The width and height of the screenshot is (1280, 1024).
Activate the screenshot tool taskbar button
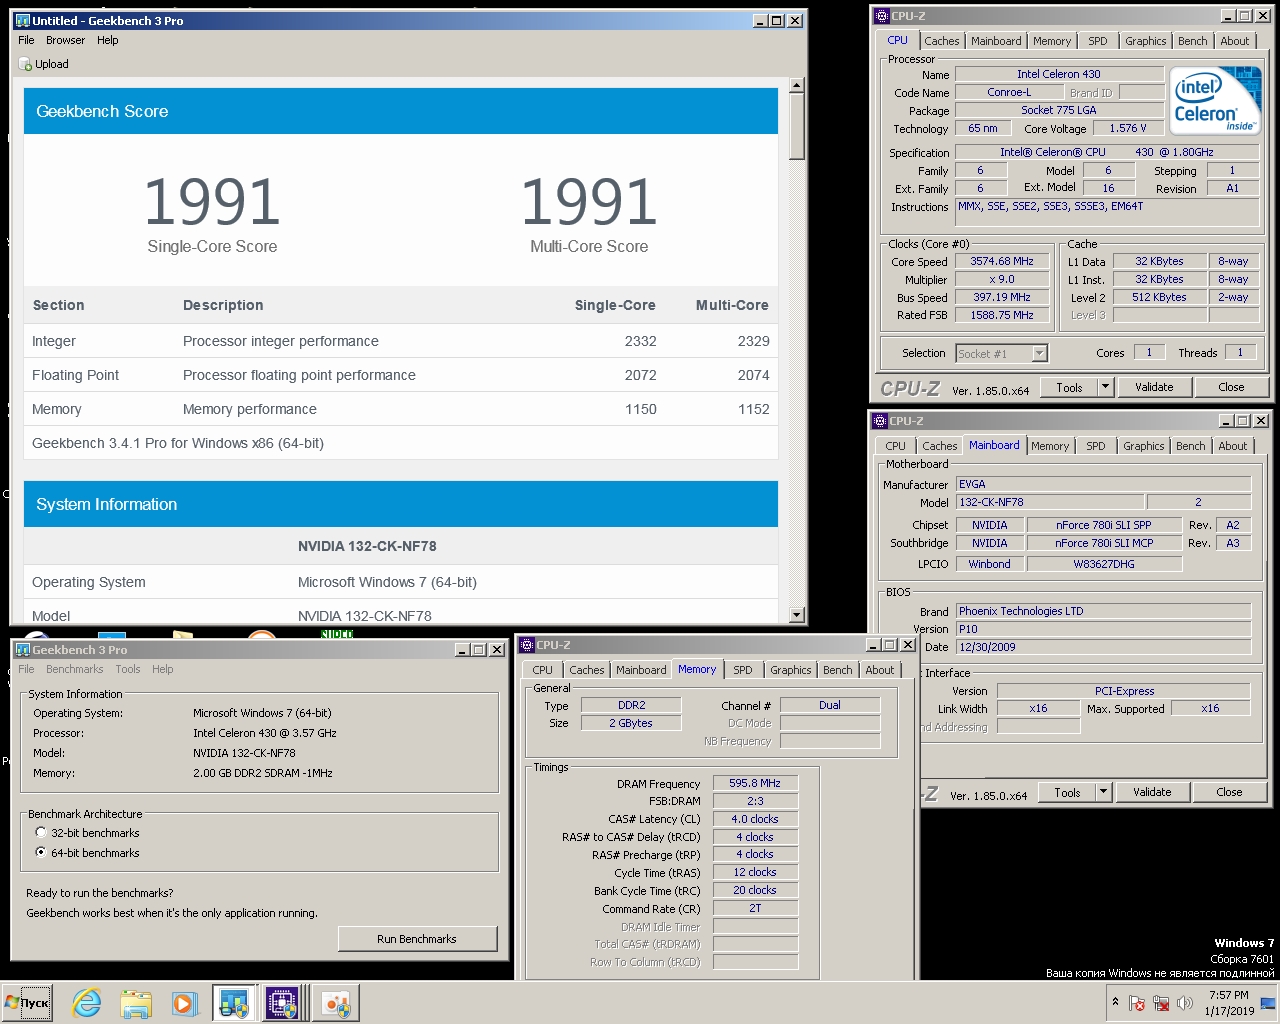point(336,1003)
